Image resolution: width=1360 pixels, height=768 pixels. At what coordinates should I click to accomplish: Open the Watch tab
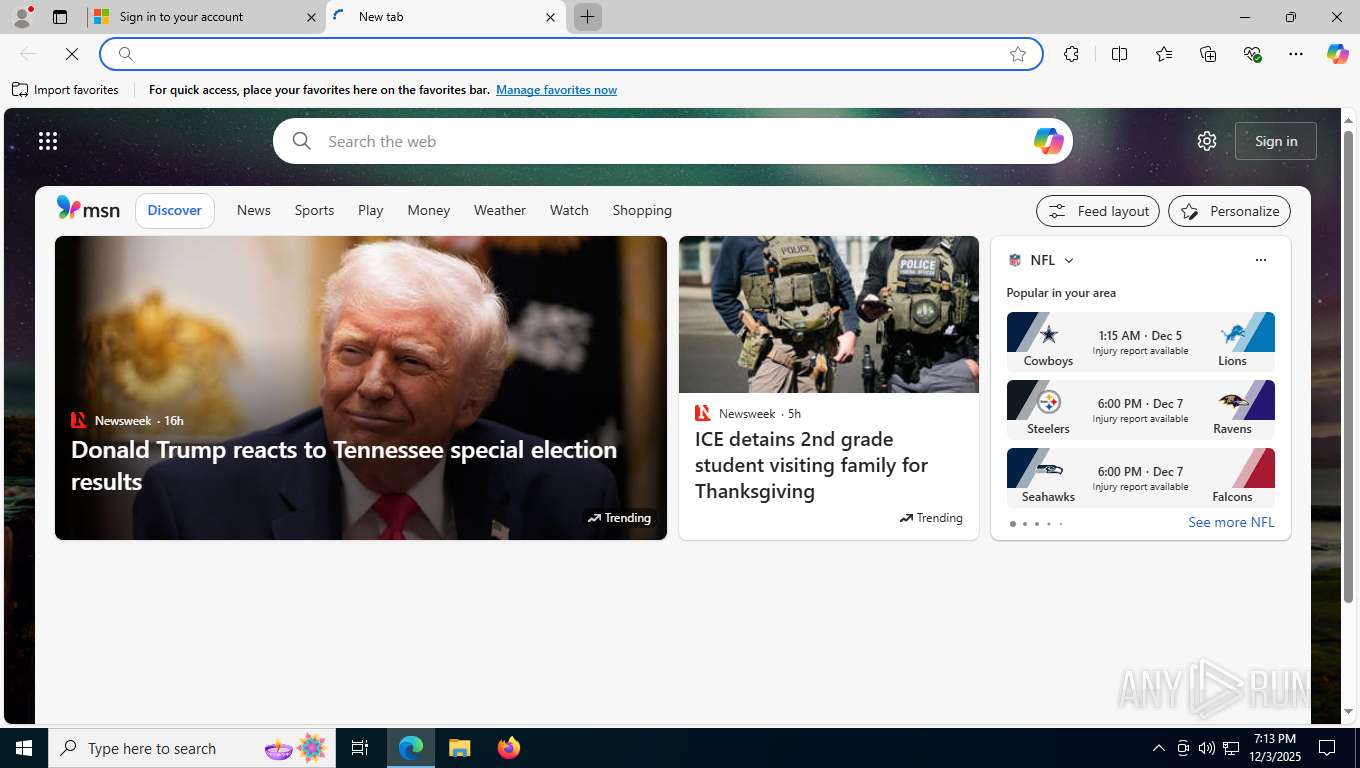click(569, 210)
